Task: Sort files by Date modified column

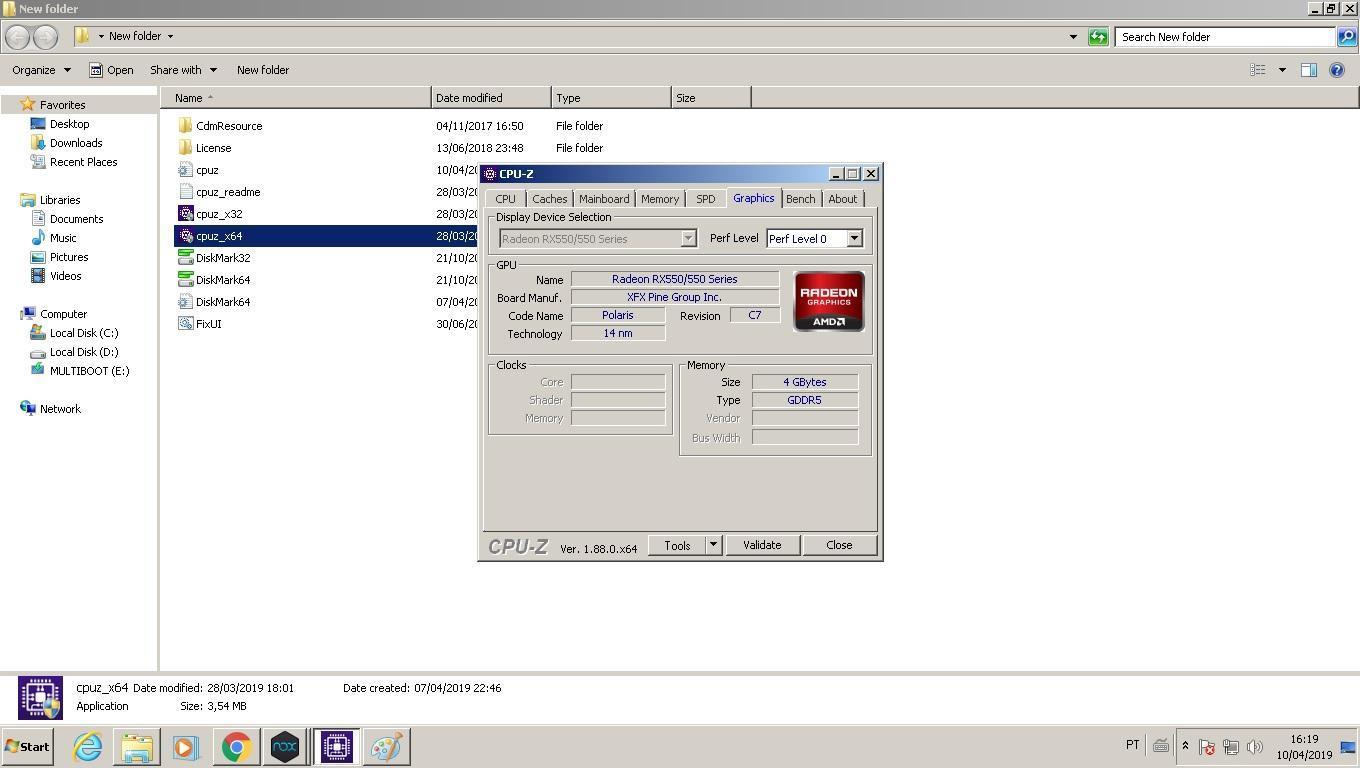Action: (x=491, y=98)
